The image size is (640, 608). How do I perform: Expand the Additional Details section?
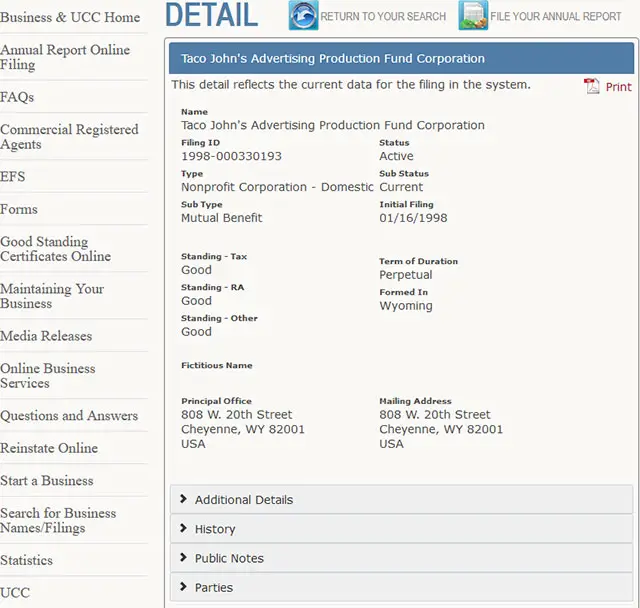pyautogui.click(x=401, y=499)
